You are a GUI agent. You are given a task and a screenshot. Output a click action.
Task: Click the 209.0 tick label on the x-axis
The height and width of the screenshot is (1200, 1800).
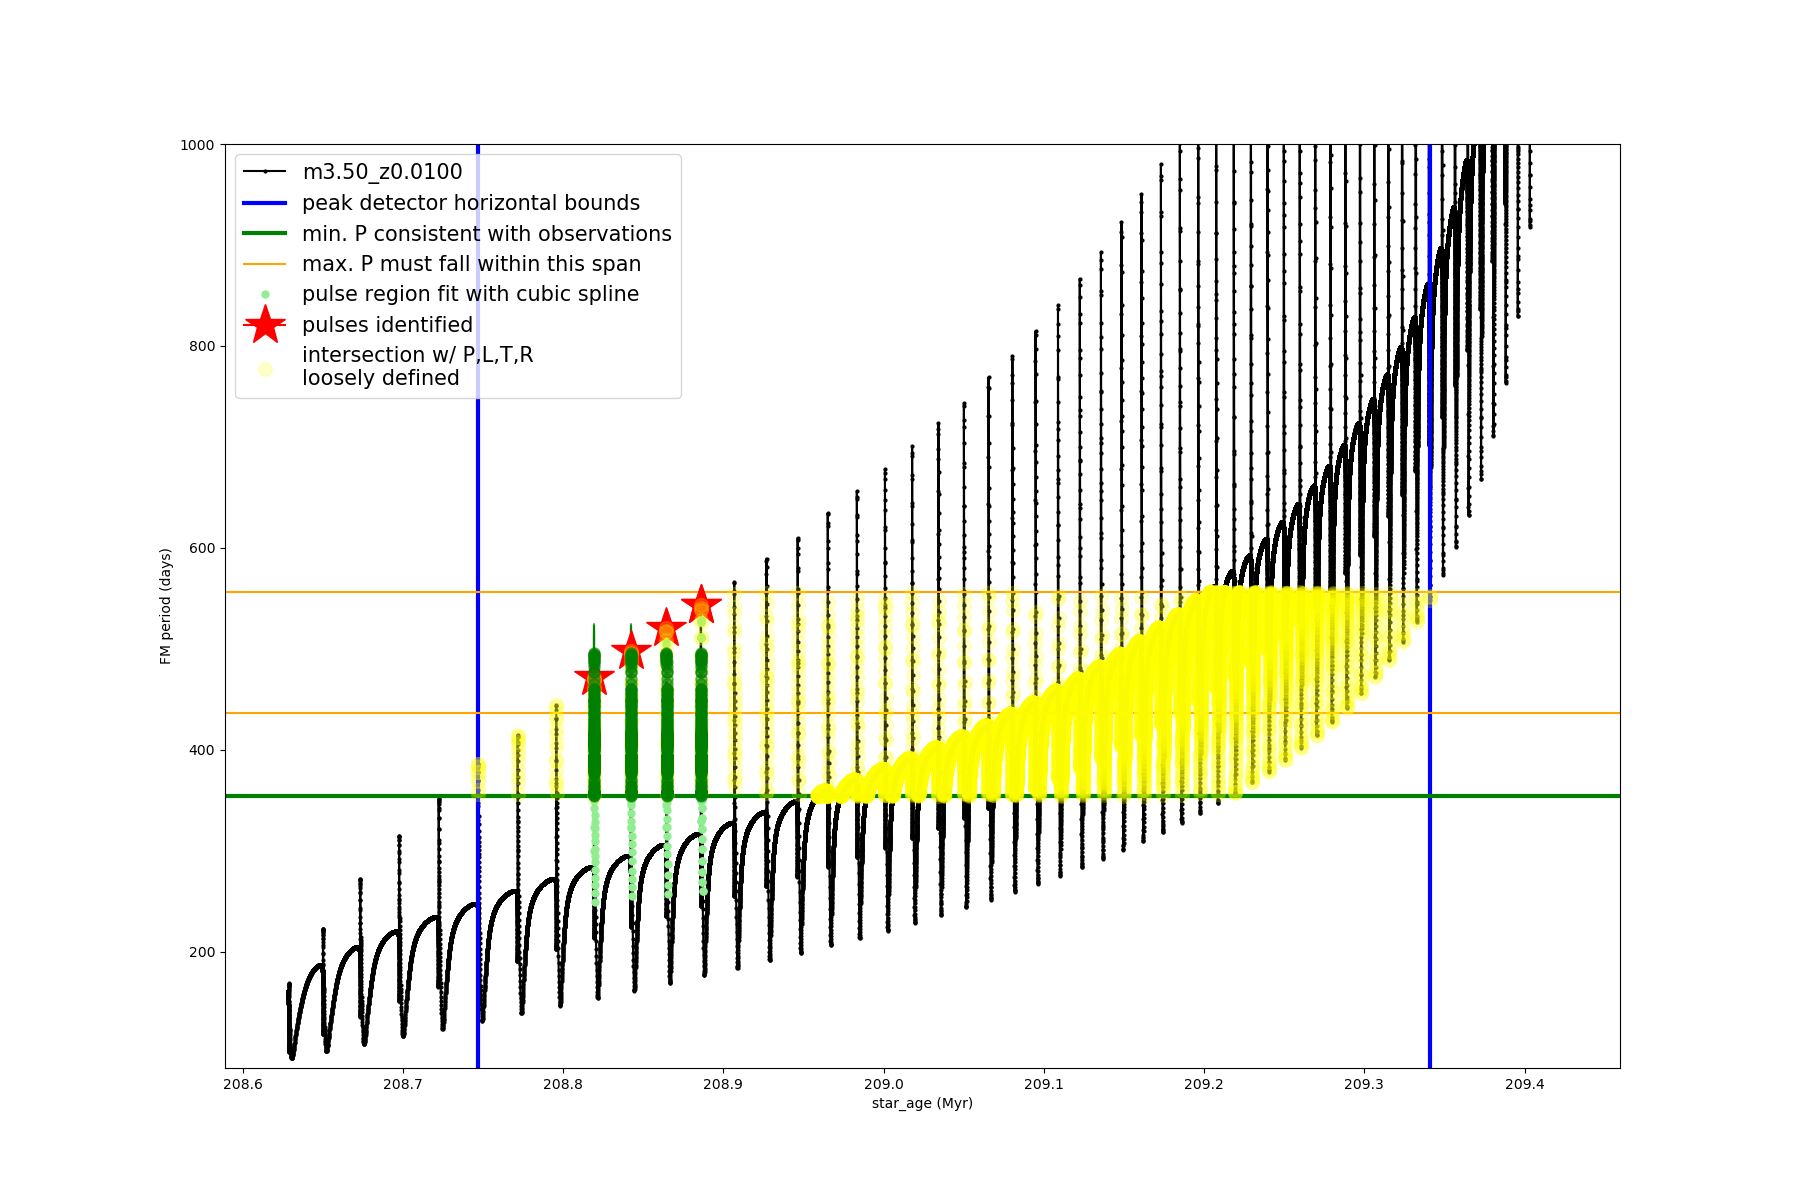pos(883,1084)
